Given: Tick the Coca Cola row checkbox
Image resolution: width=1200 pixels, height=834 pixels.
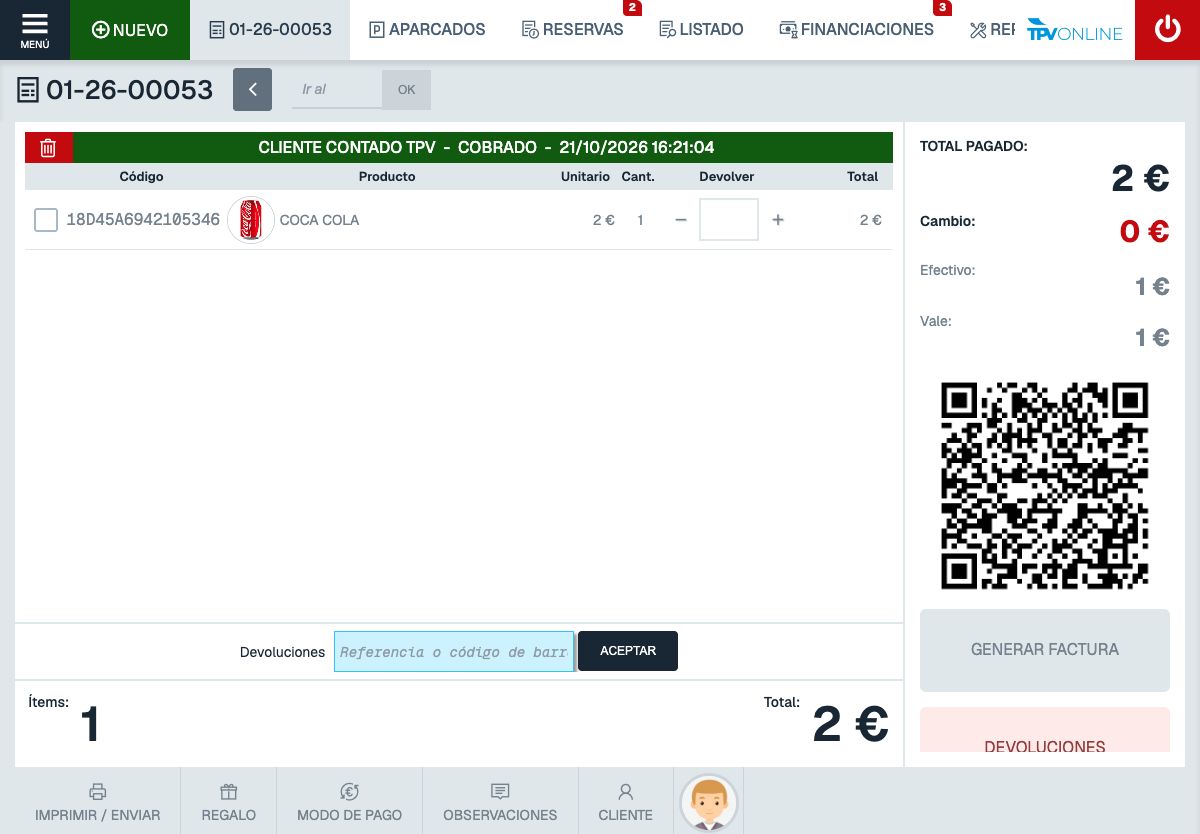Looking at the screenshot, I should click(x=46, y=220).
